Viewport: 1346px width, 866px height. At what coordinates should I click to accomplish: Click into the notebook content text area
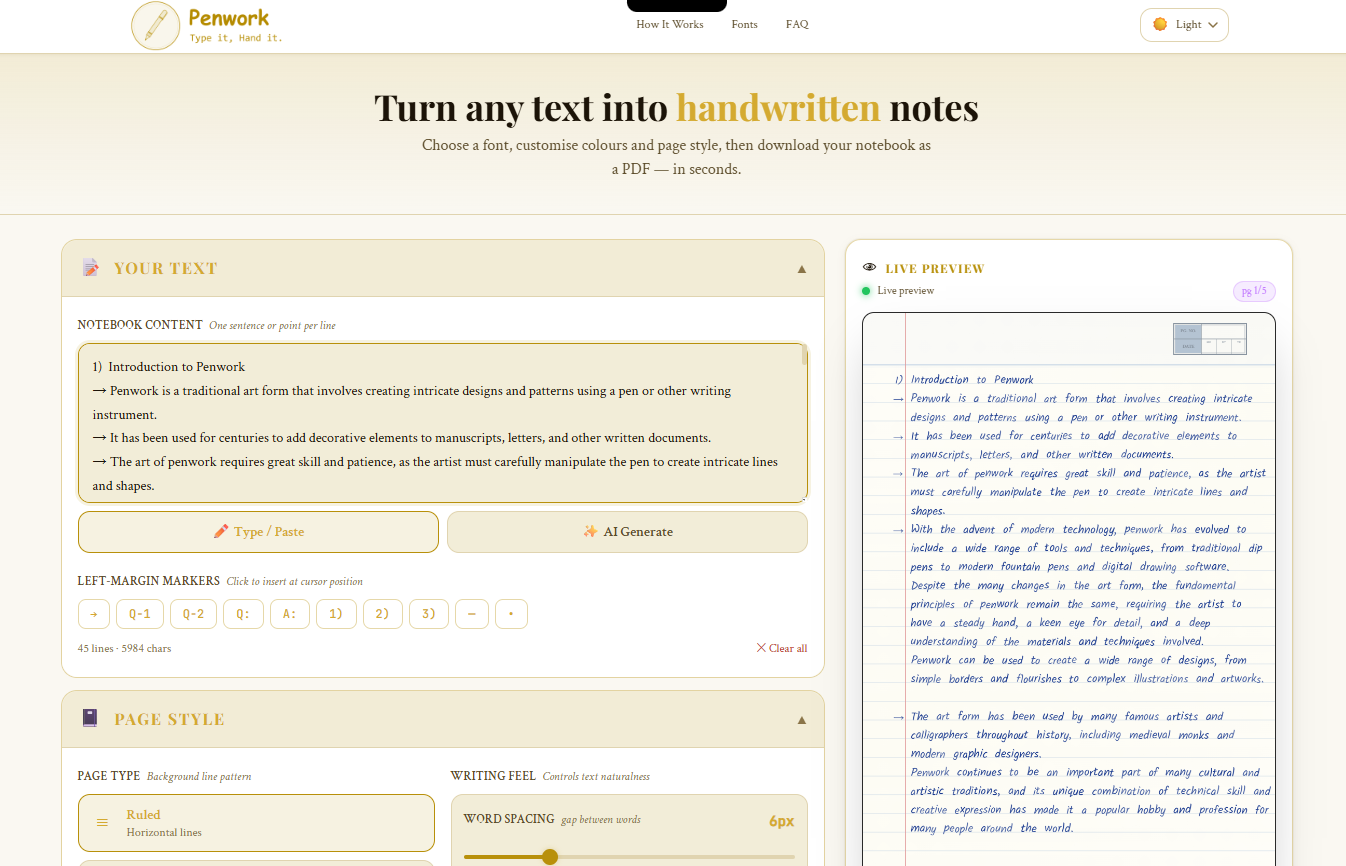tap(443, 423)
